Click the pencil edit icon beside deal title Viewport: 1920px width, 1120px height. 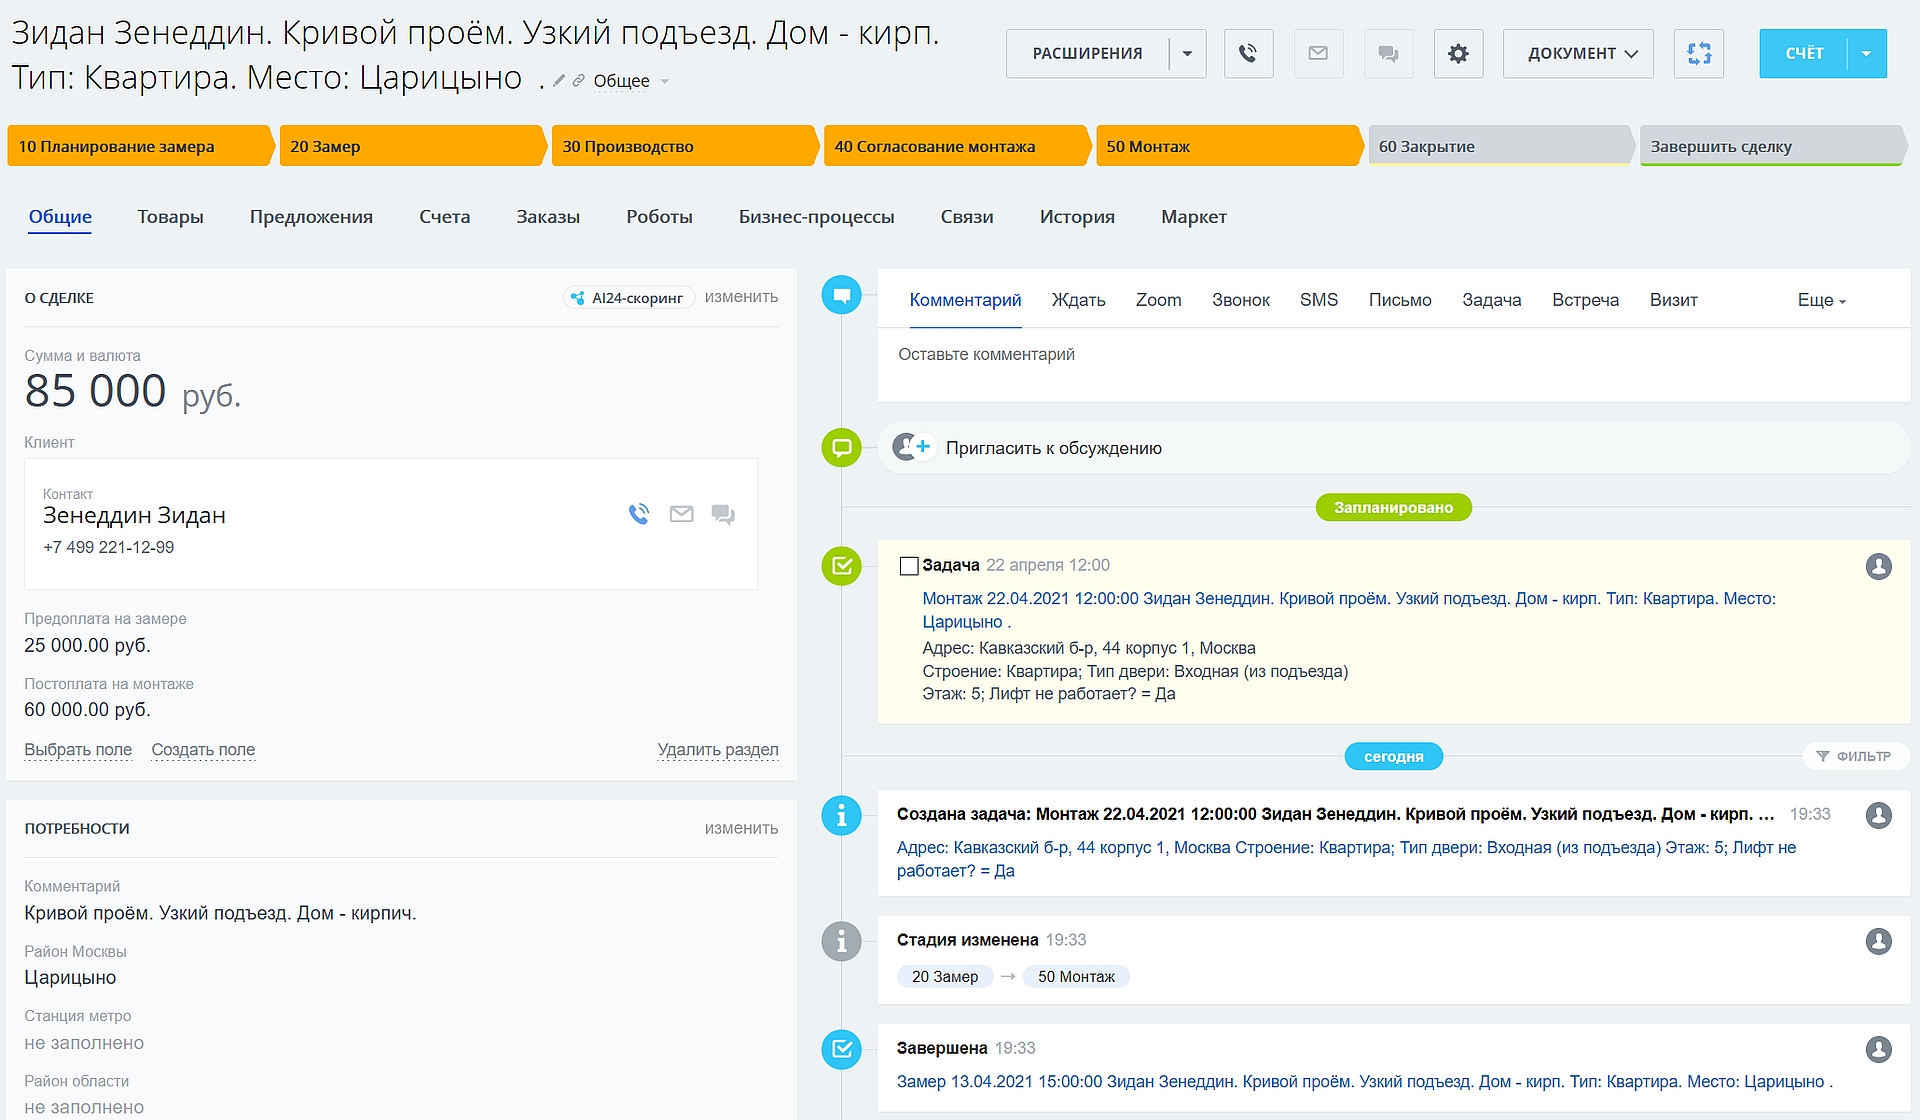tap(559, 81)
